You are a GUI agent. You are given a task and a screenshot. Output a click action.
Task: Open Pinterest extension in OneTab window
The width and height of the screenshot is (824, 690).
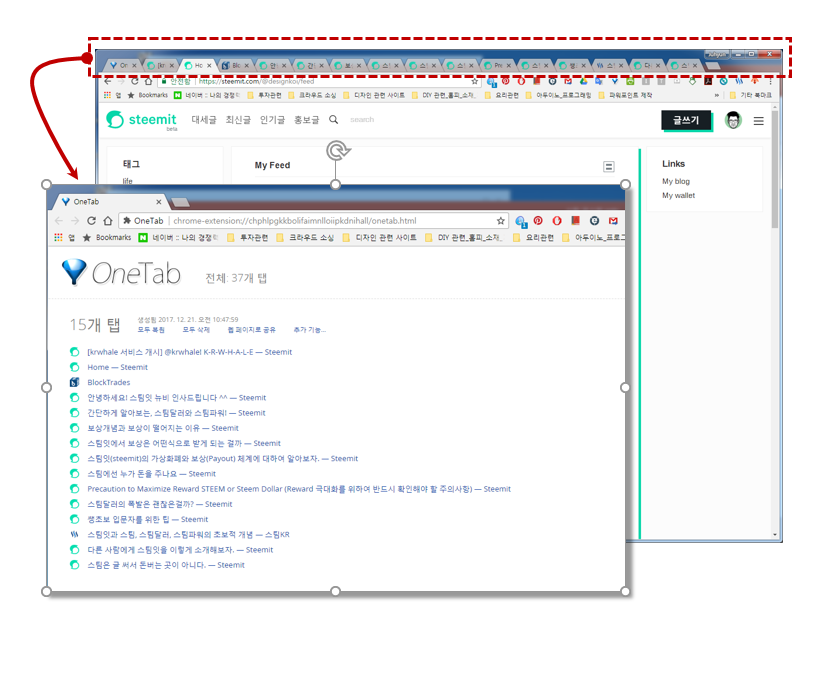coord(538,221)
